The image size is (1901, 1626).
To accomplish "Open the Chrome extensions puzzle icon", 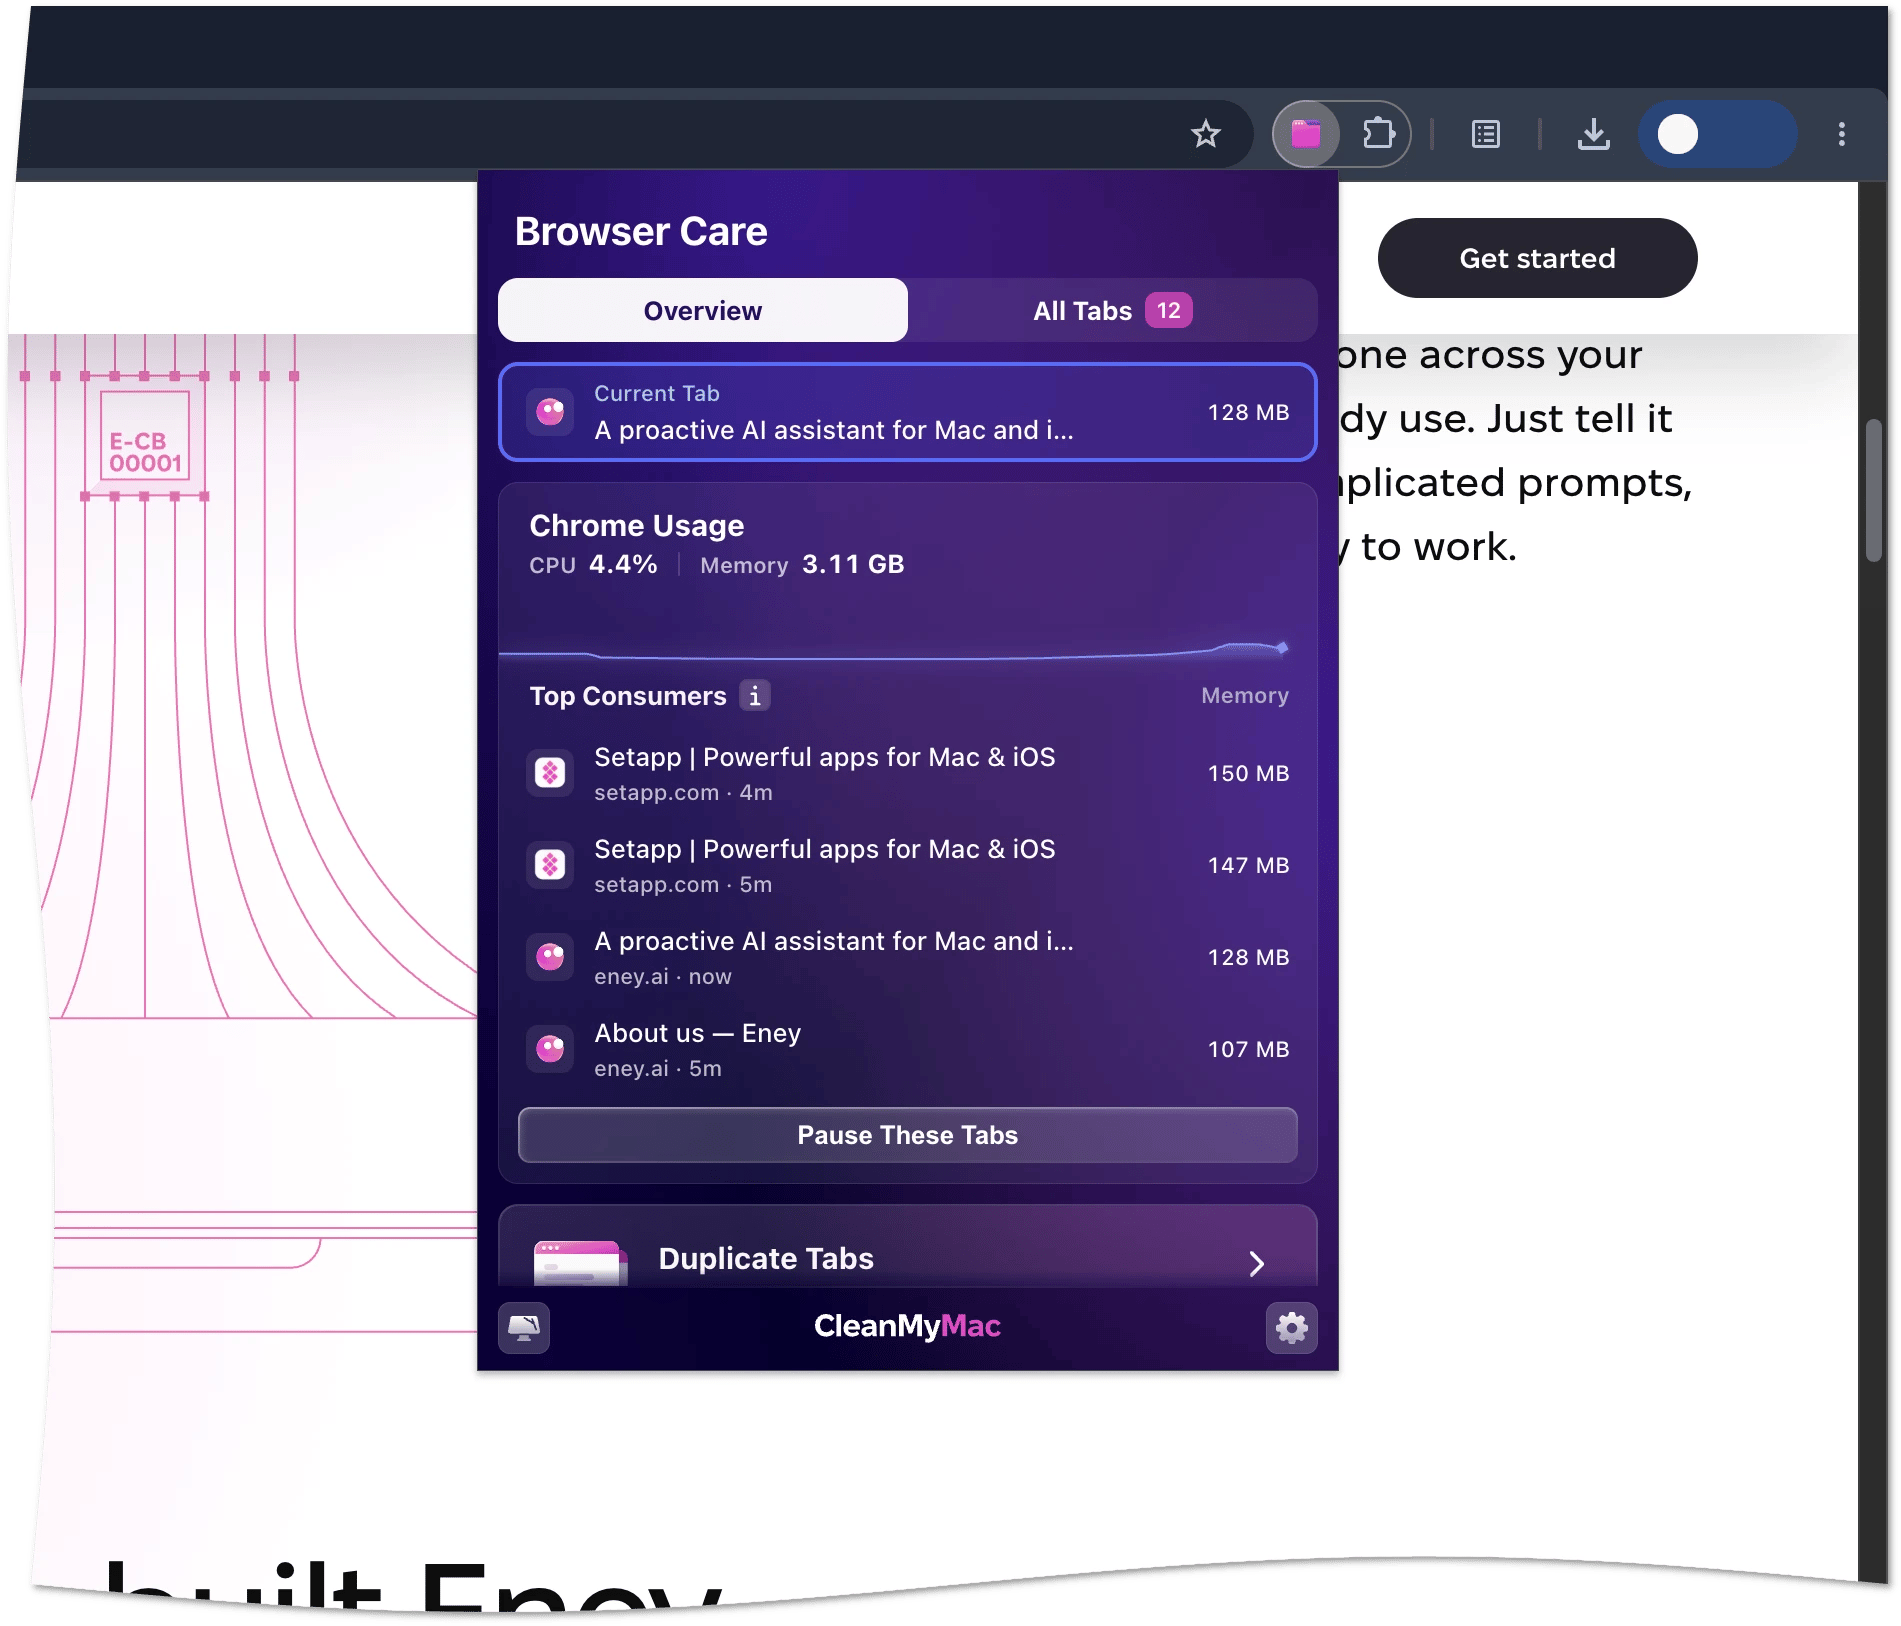I will coord(1378,134).
